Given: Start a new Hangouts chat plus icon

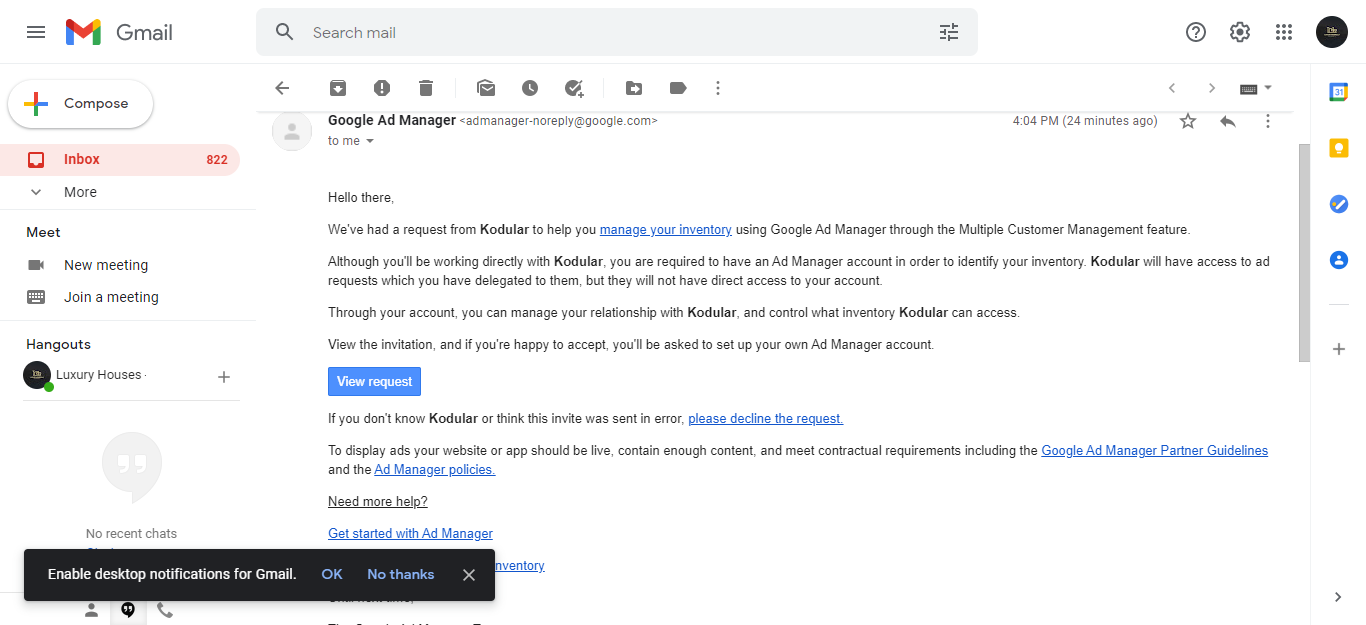Looking at the screenshot, I should click(x=224, y=377).
